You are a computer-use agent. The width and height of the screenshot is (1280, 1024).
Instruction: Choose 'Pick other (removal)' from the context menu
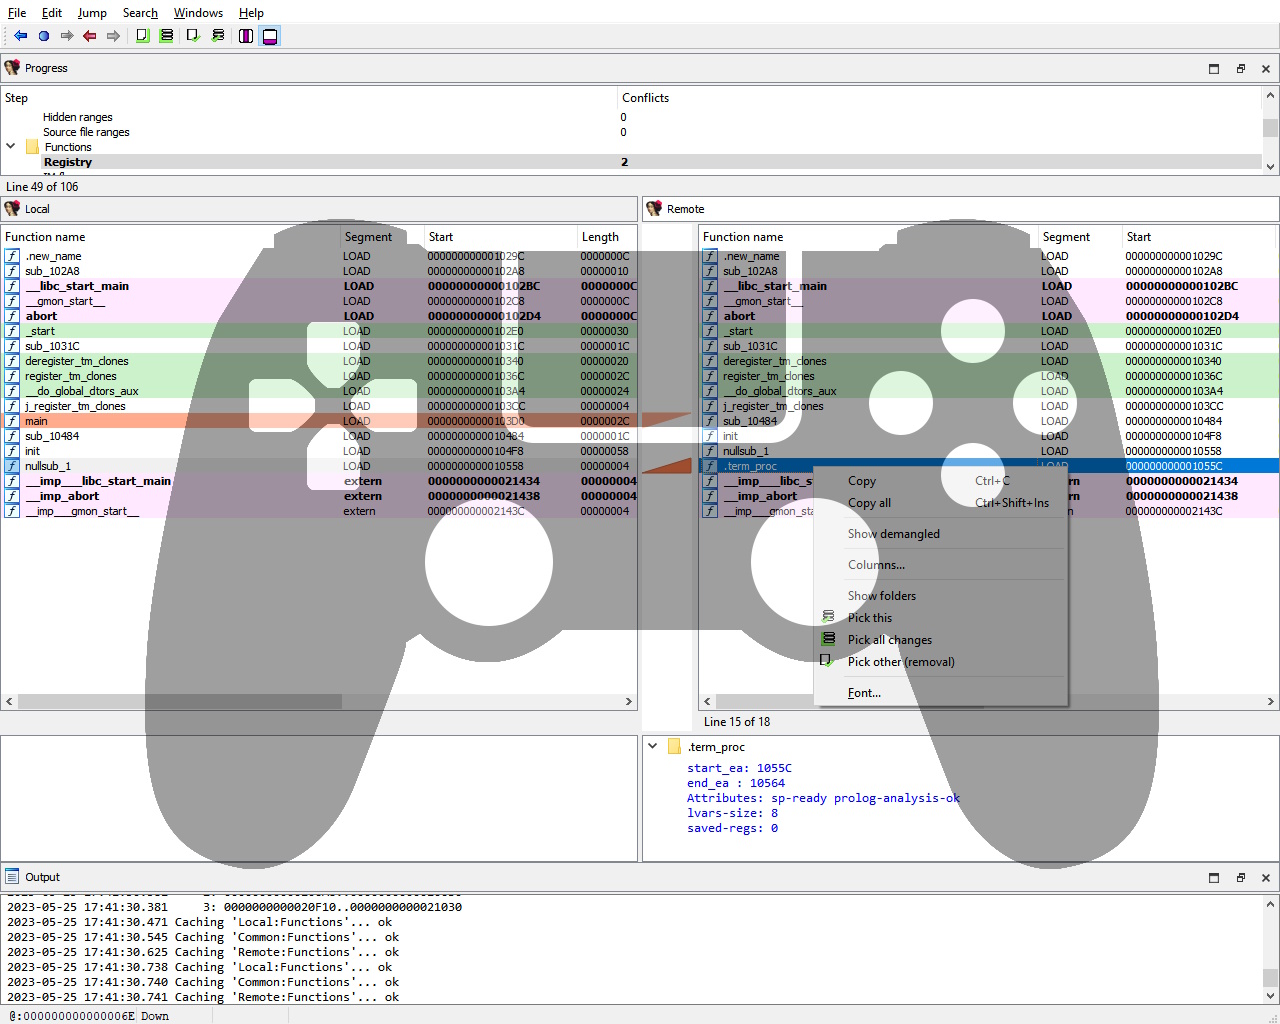point(898,661)
